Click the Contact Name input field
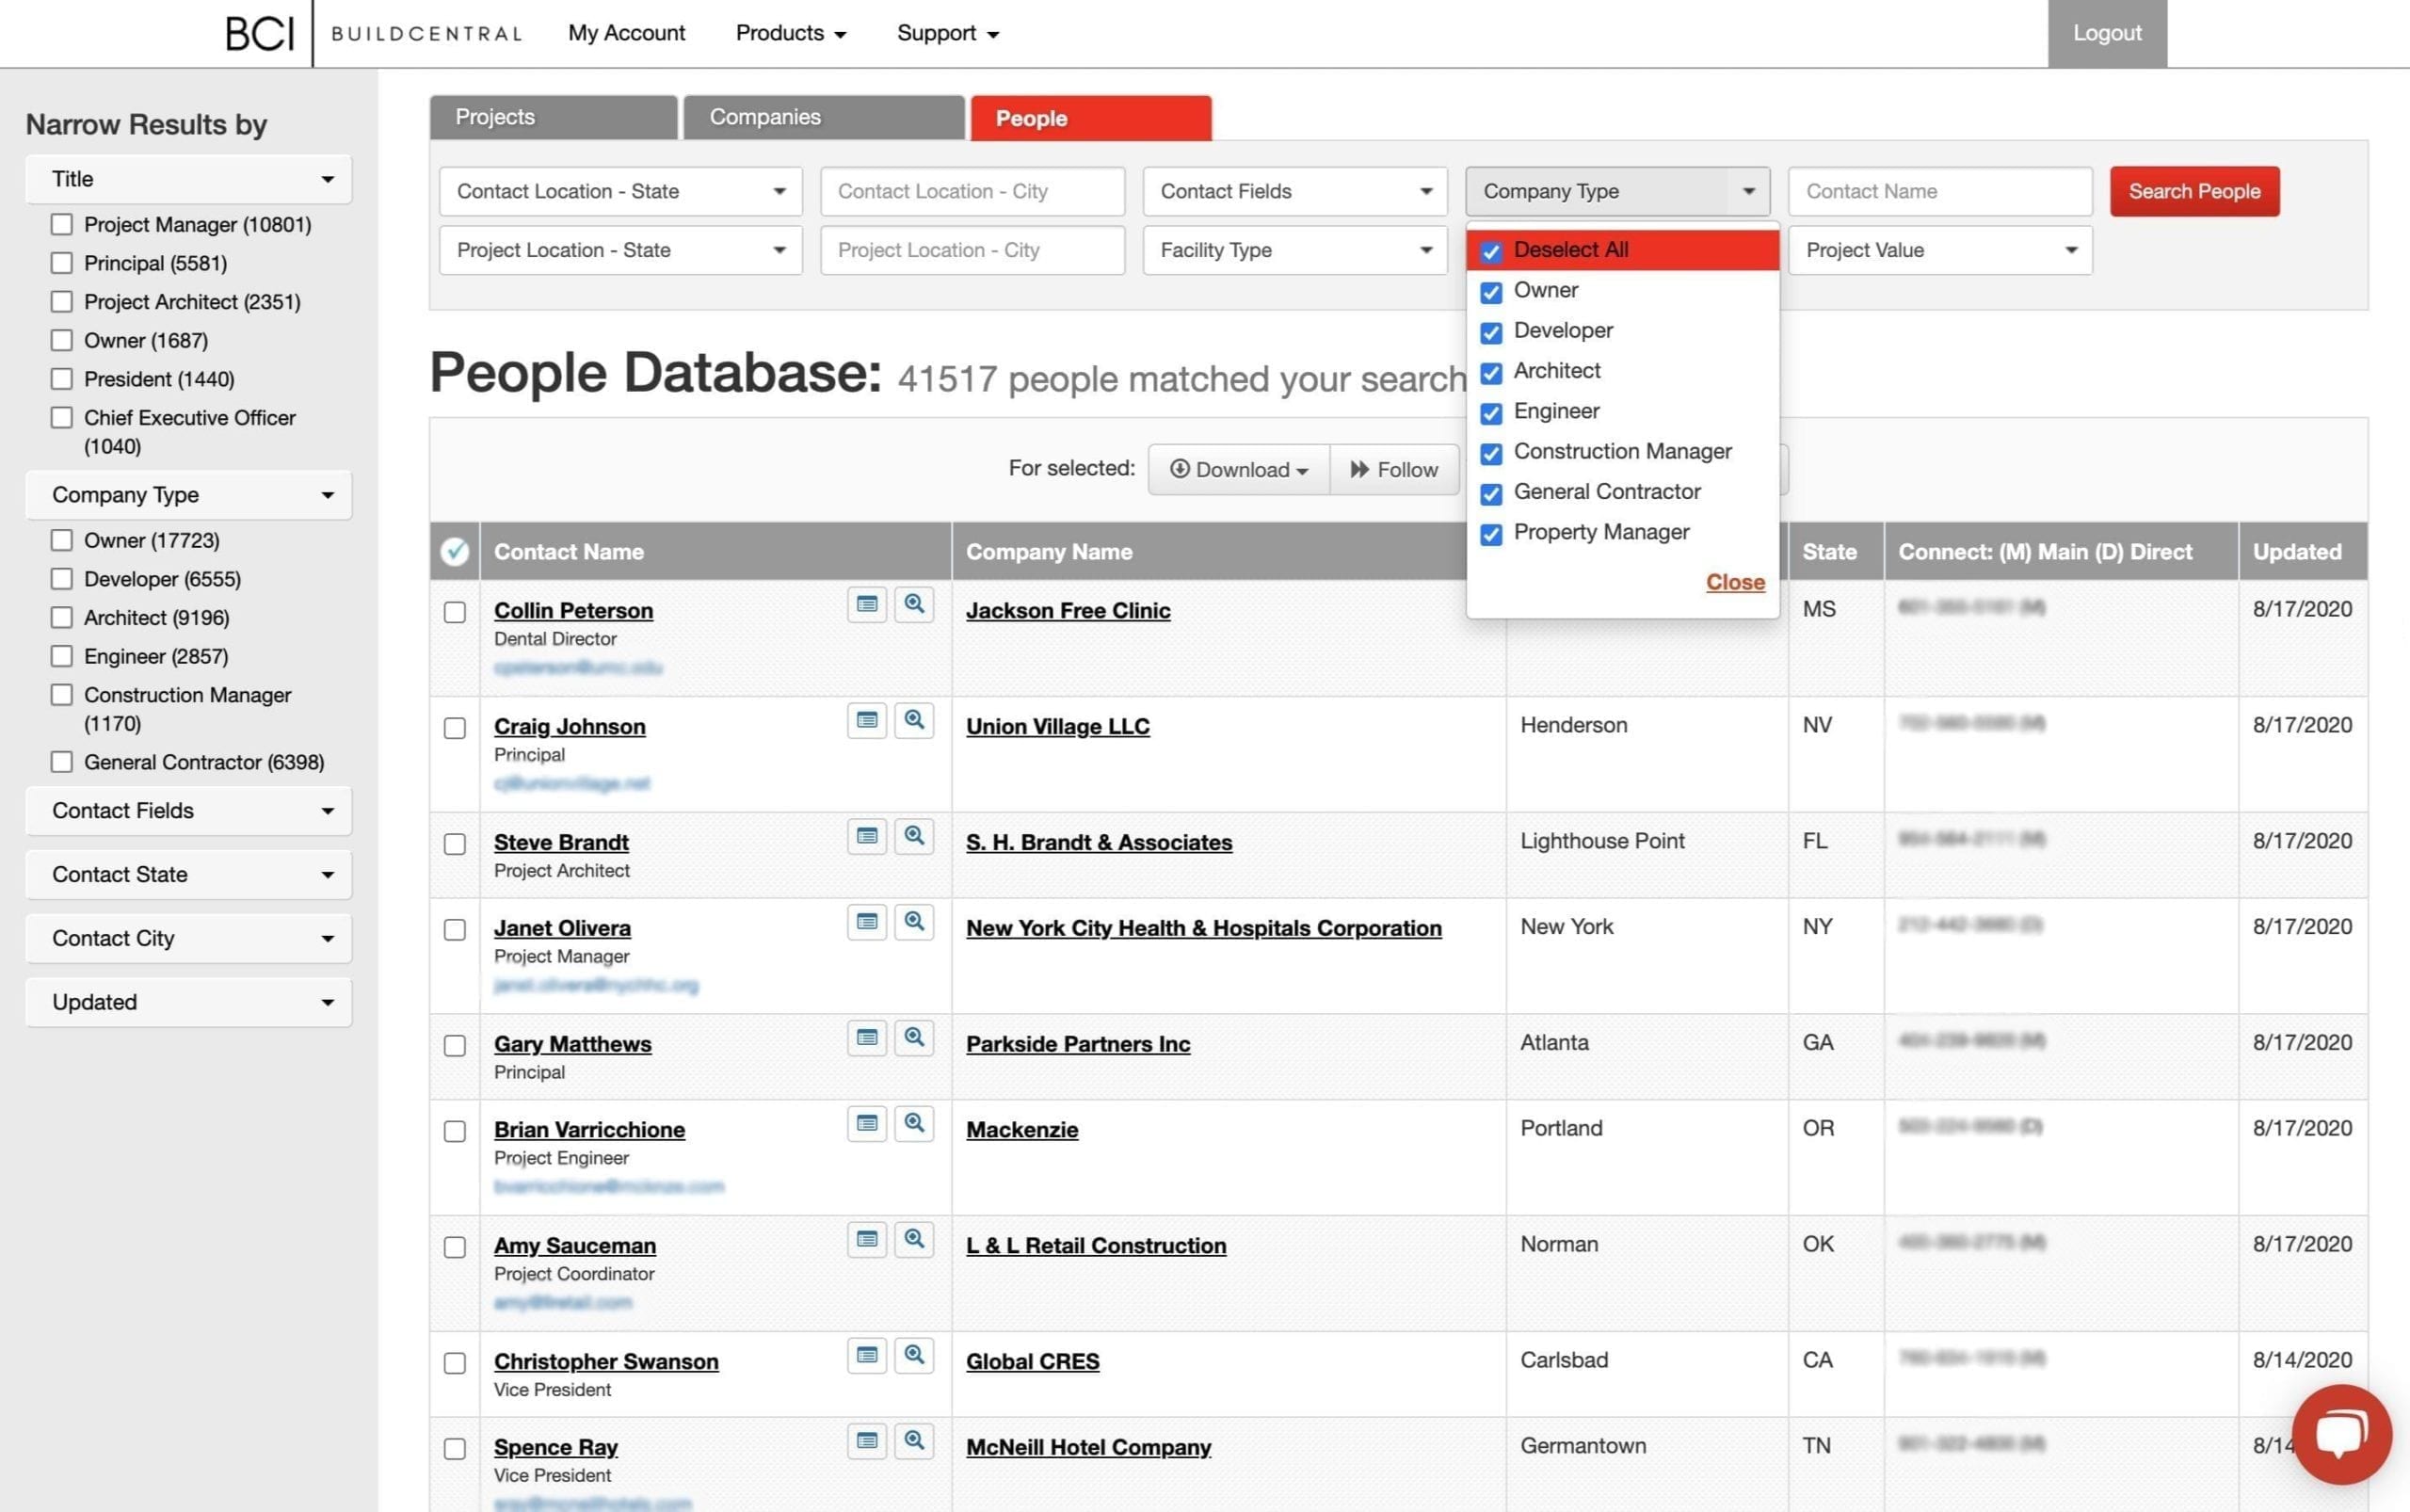The image size is (2410, 1512). click(1940, 191)
